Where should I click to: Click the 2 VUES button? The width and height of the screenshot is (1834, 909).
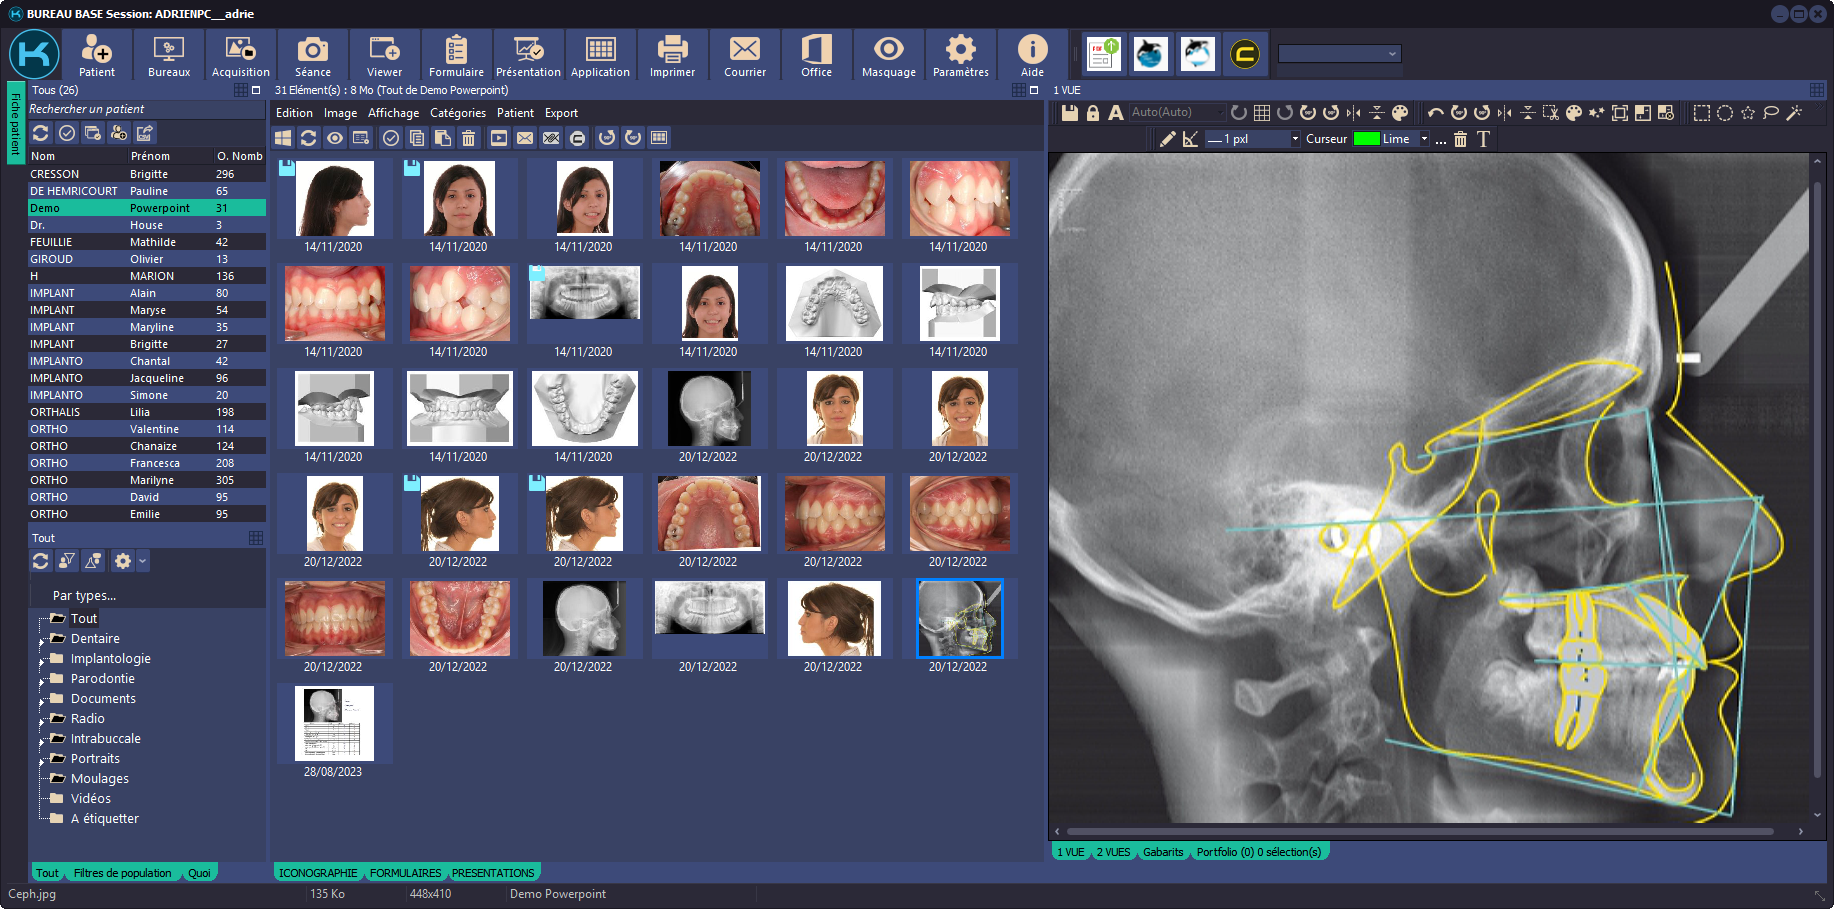(x=1113, y=852)
